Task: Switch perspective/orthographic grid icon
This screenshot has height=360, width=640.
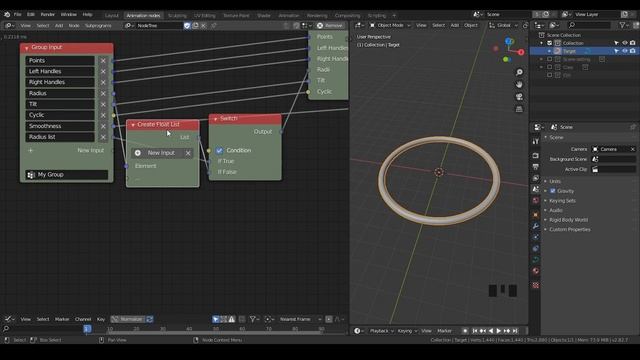Action: [519, 109]
